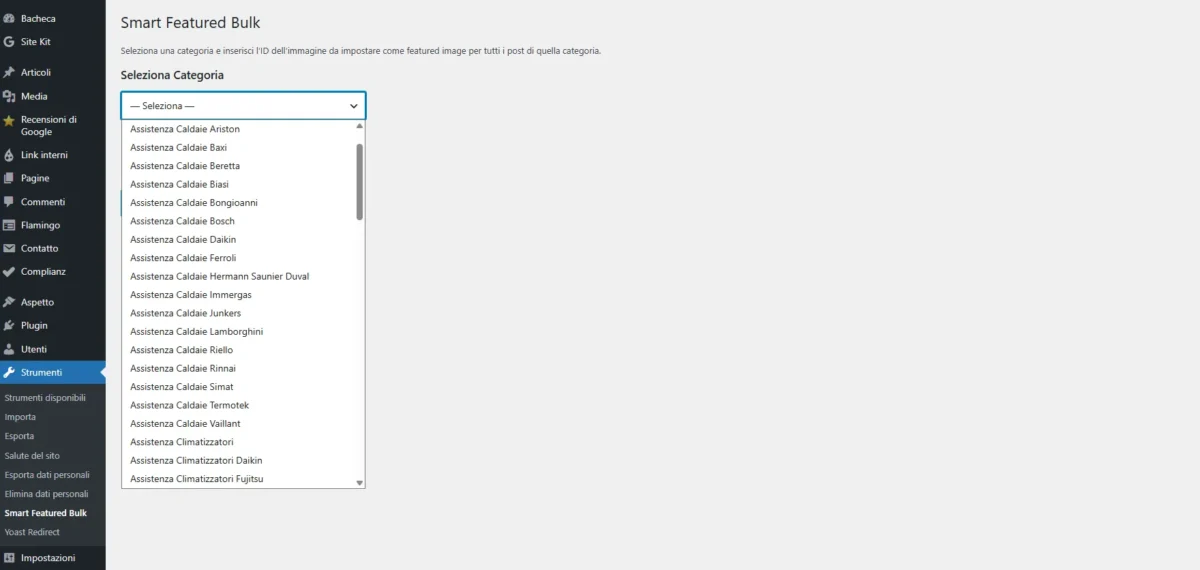1200x570 pixels.
Task: Click the dropdown list scrollbar thumb
Action: (x=360, y=182)
